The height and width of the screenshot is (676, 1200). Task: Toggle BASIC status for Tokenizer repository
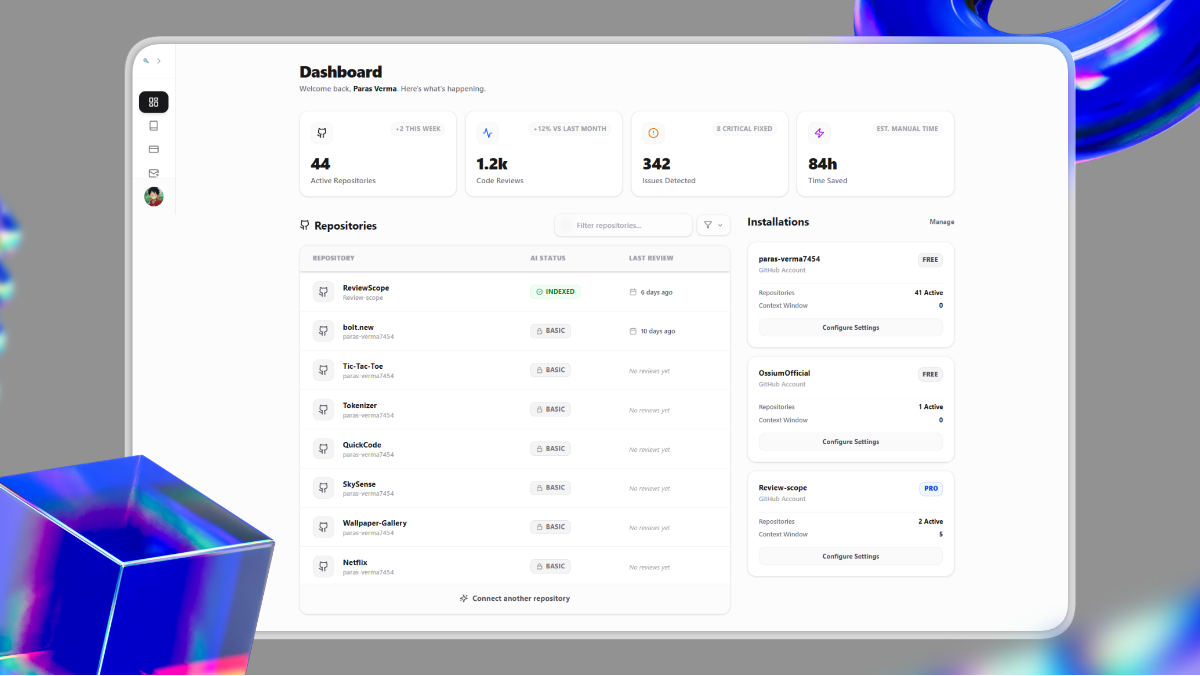pos(550,408)
